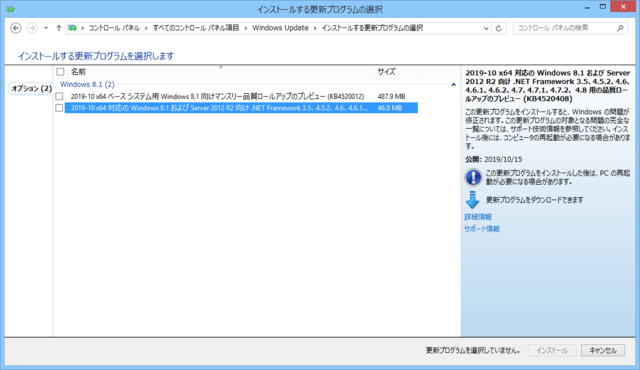Click the blue exclamation restart notice icon
Screen dimensions: 640x370
tap(473, 177)
